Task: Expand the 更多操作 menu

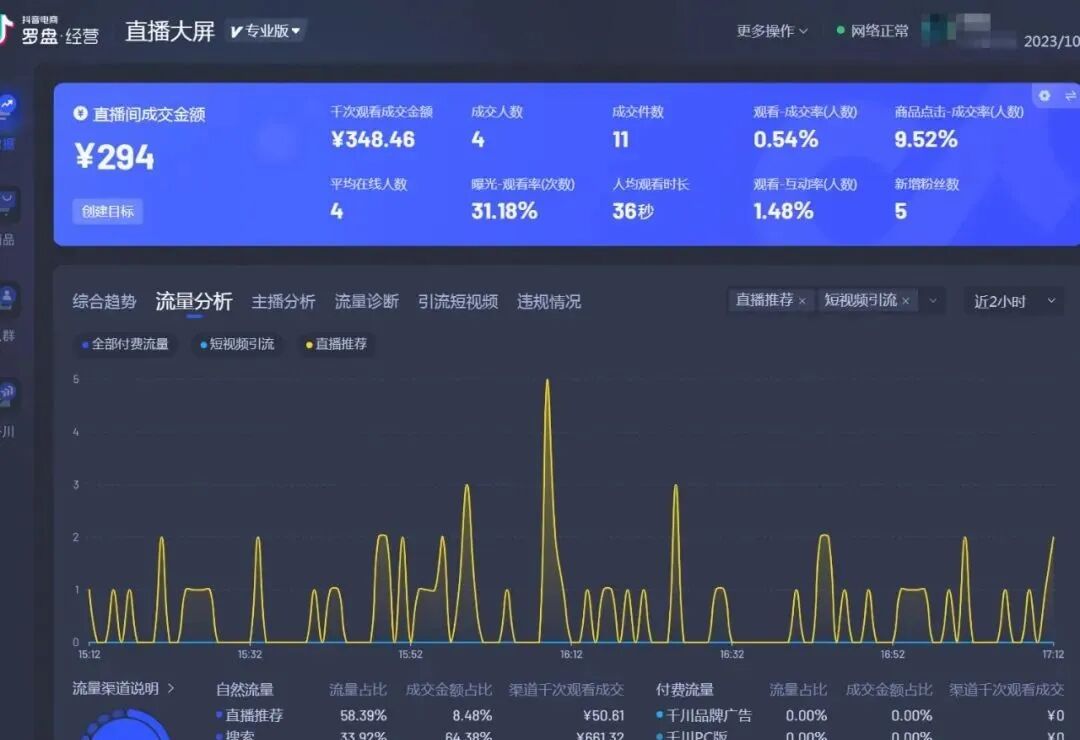Action: [x=771, y=31]
